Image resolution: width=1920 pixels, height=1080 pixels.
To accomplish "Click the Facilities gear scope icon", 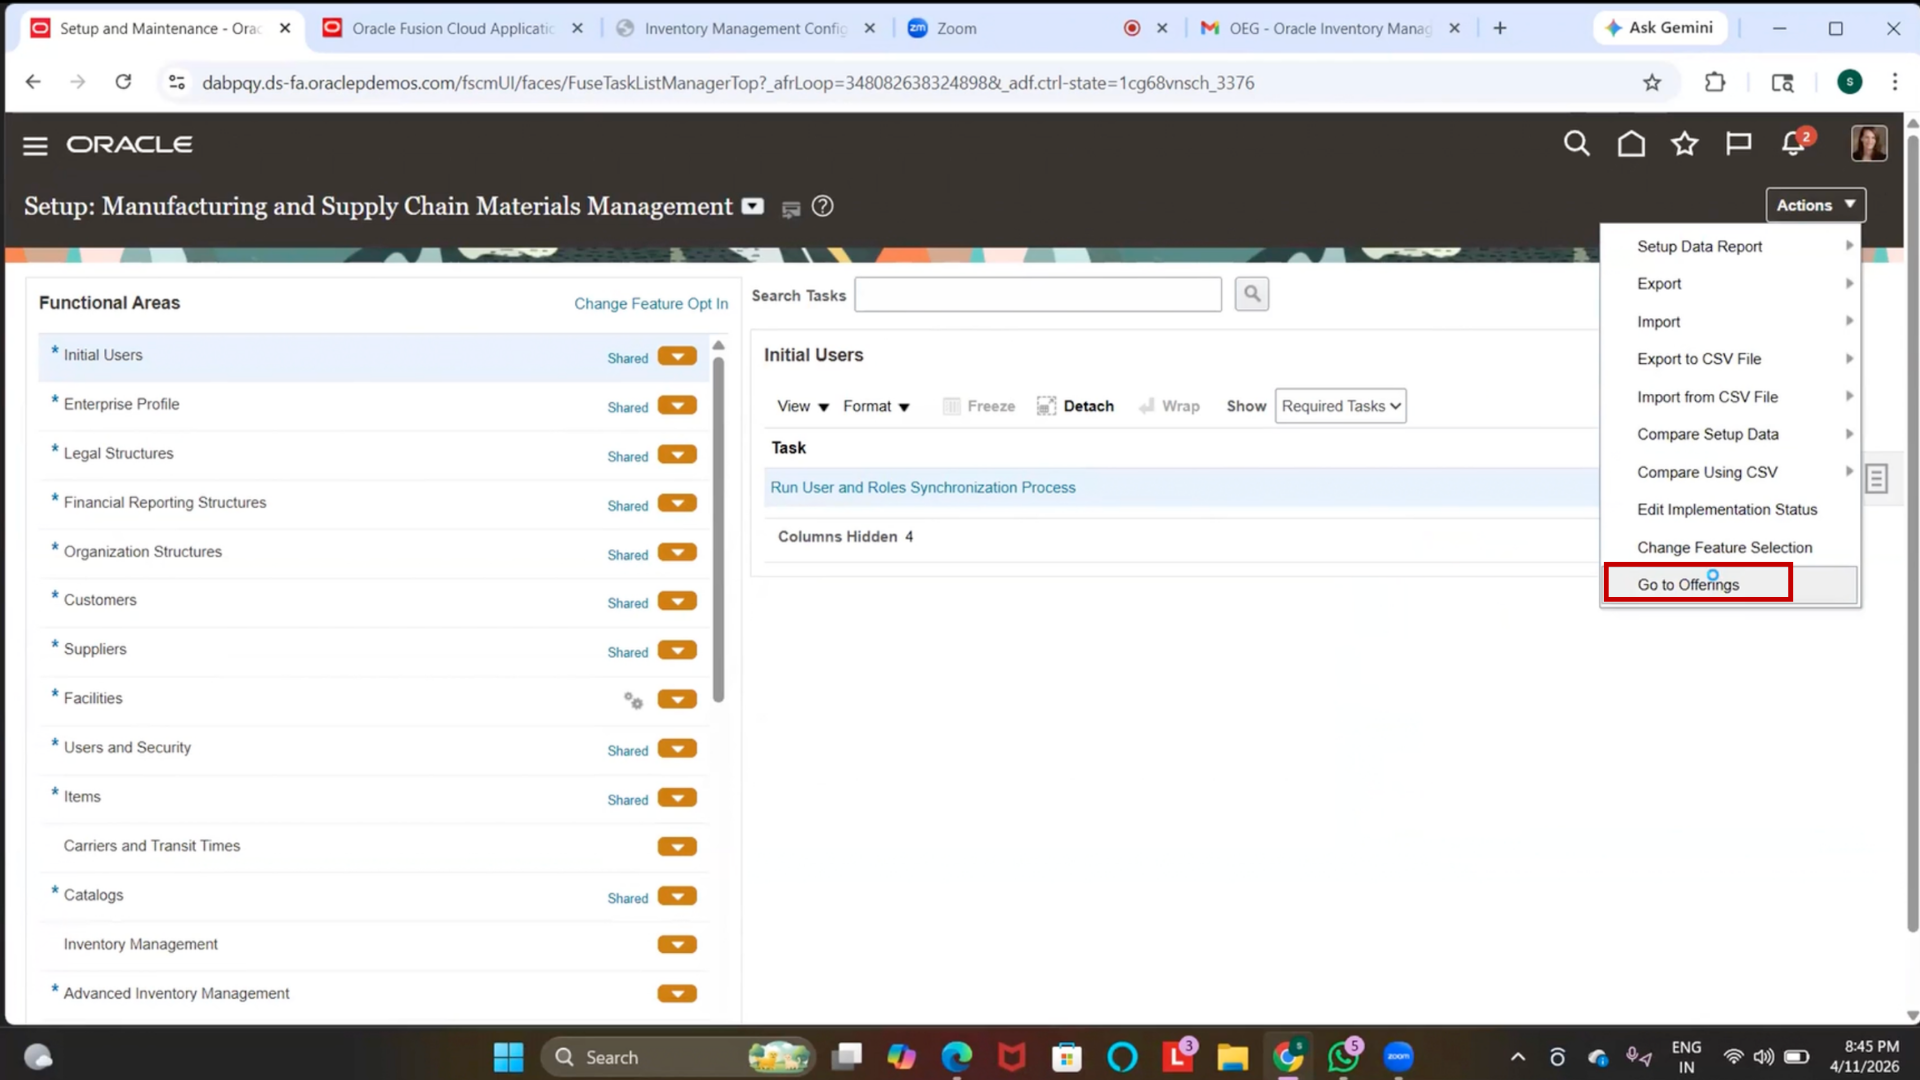I will point(633,700).
